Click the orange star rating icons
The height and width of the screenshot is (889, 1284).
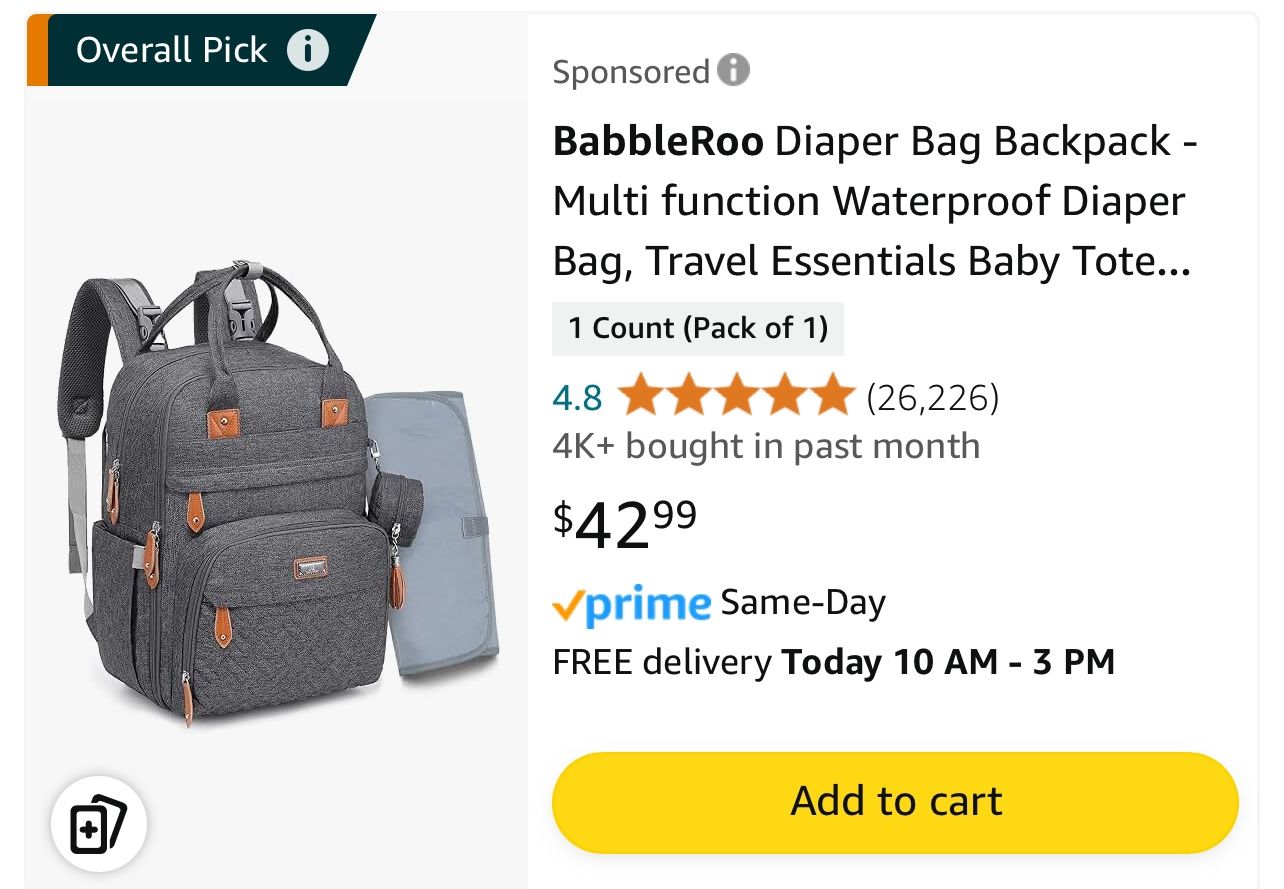tap(737, 394)
